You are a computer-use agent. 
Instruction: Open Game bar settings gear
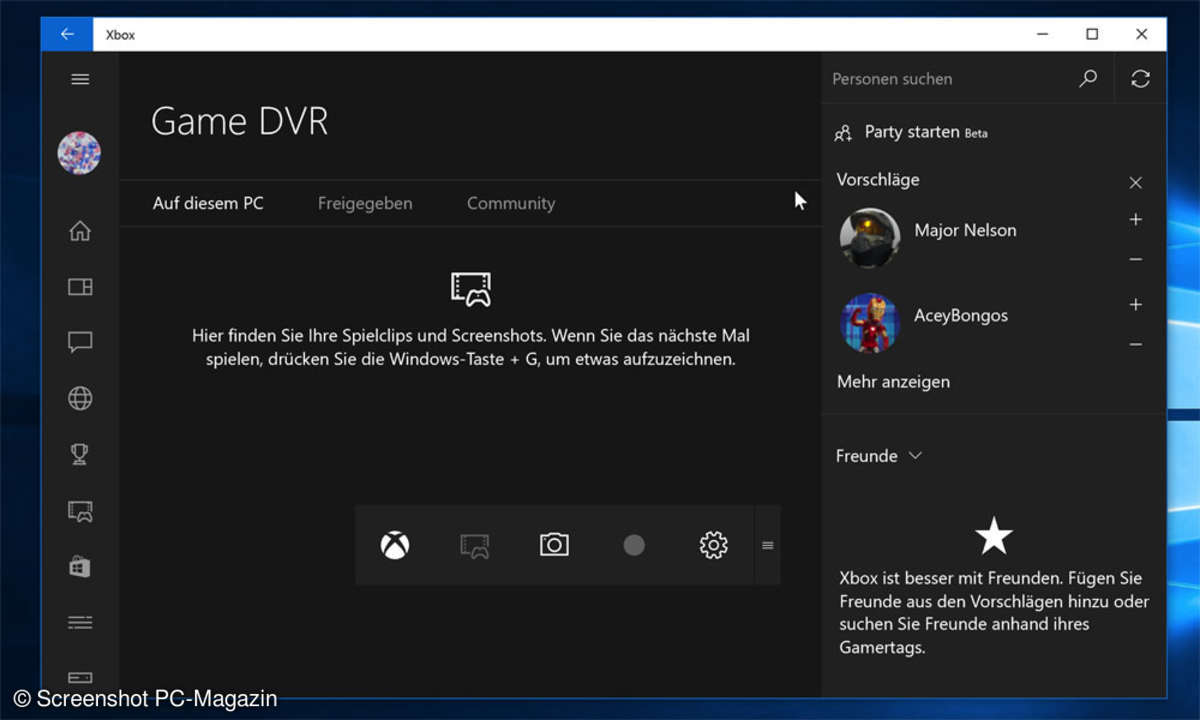tap(713, 545)
